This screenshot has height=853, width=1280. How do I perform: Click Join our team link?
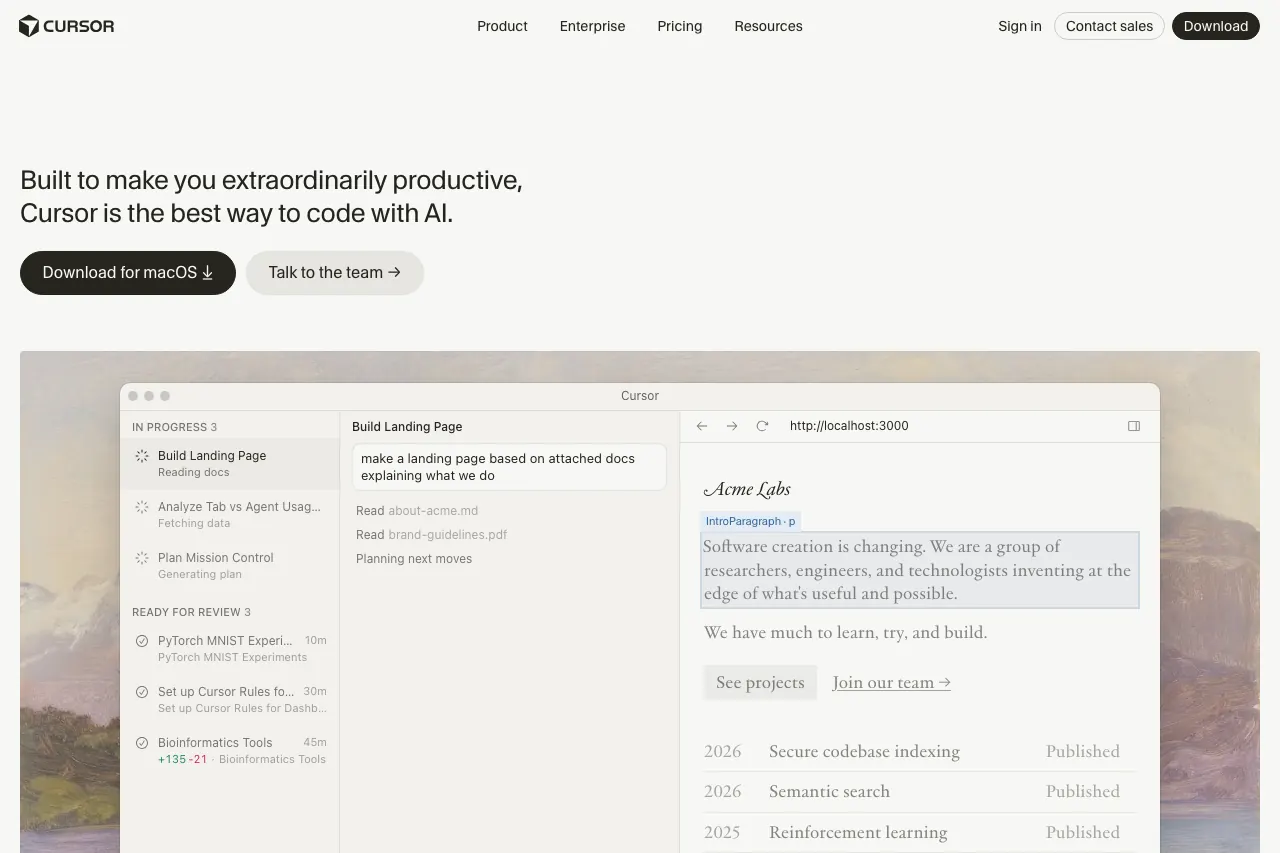click(x=892, y=683)
